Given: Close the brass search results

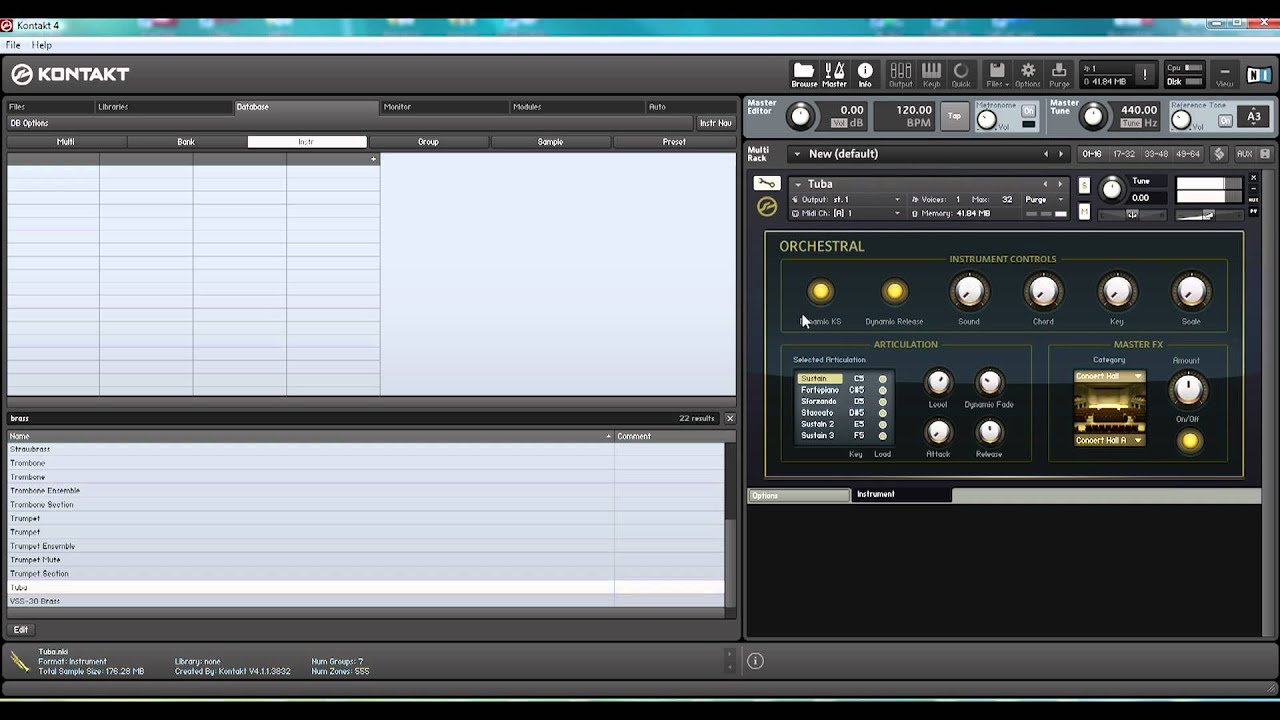Looking at the screenshot, I should coord(730,418).
